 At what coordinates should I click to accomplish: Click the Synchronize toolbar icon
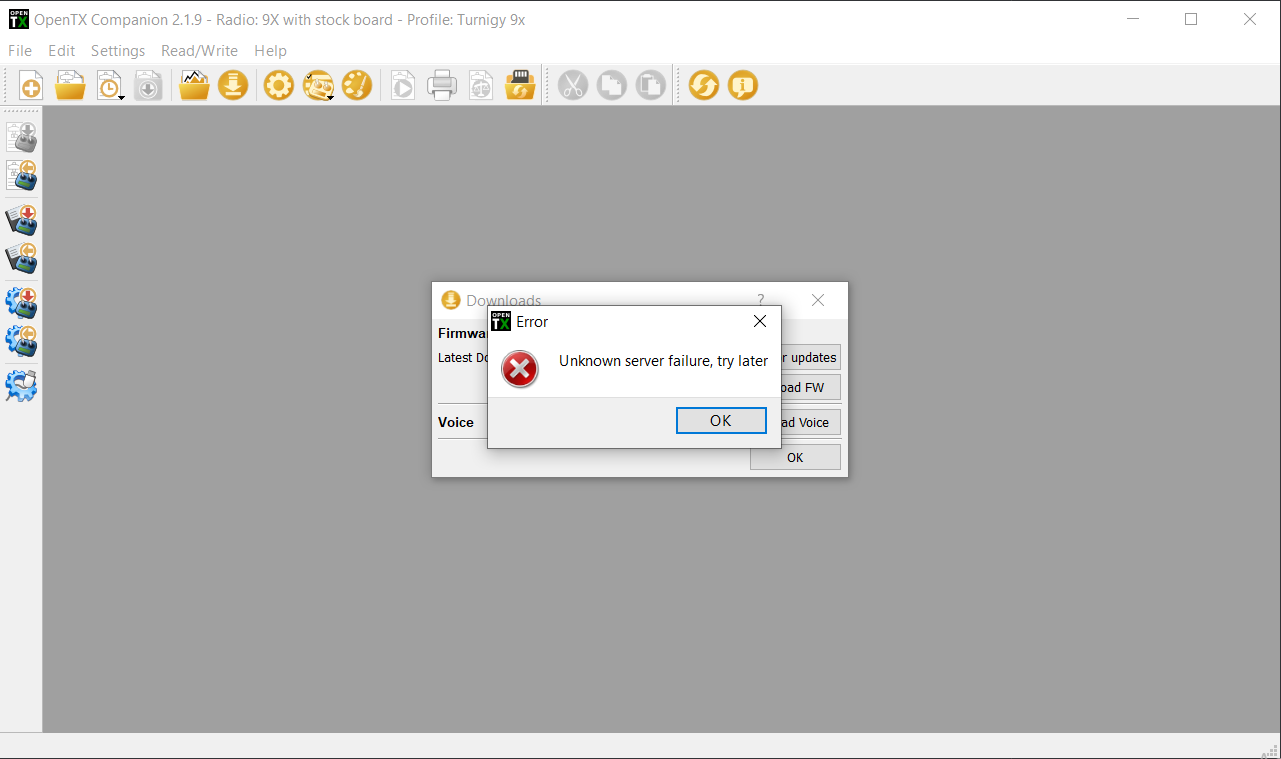click(703, 85)
